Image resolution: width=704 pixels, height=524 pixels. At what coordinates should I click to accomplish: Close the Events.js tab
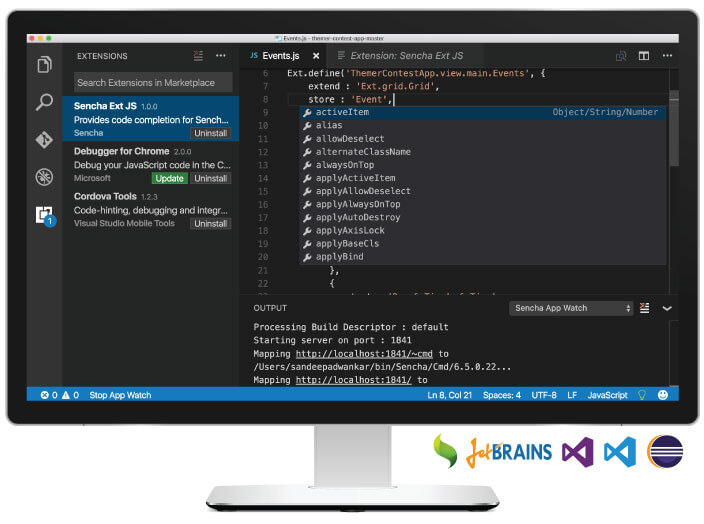tap(316, 56)
